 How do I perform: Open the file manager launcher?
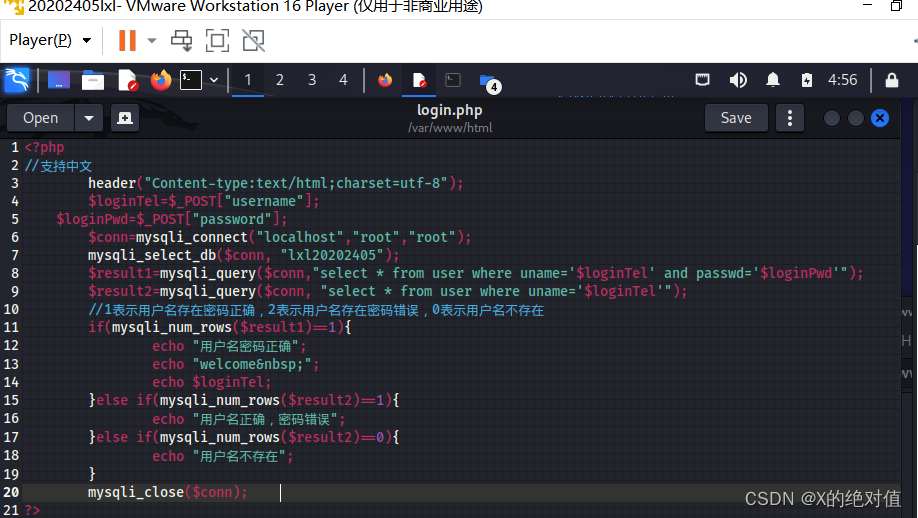(93, 80)
